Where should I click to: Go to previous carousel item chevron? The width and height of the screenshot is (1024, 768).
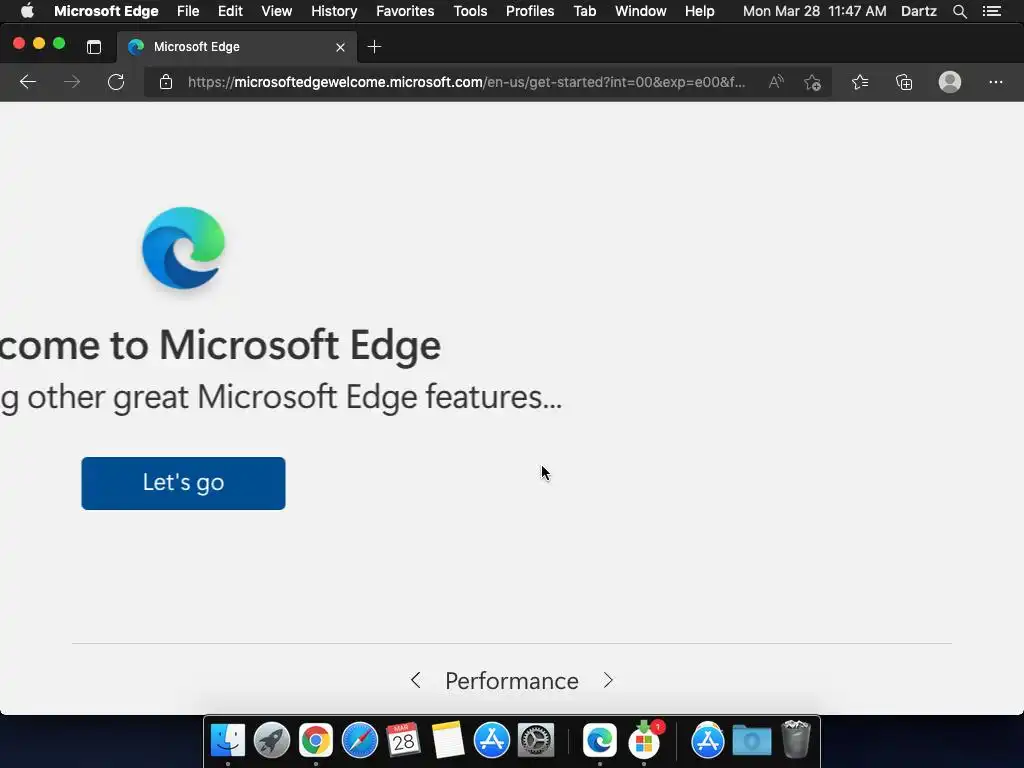pyautogui.click(x=415, y=680)
